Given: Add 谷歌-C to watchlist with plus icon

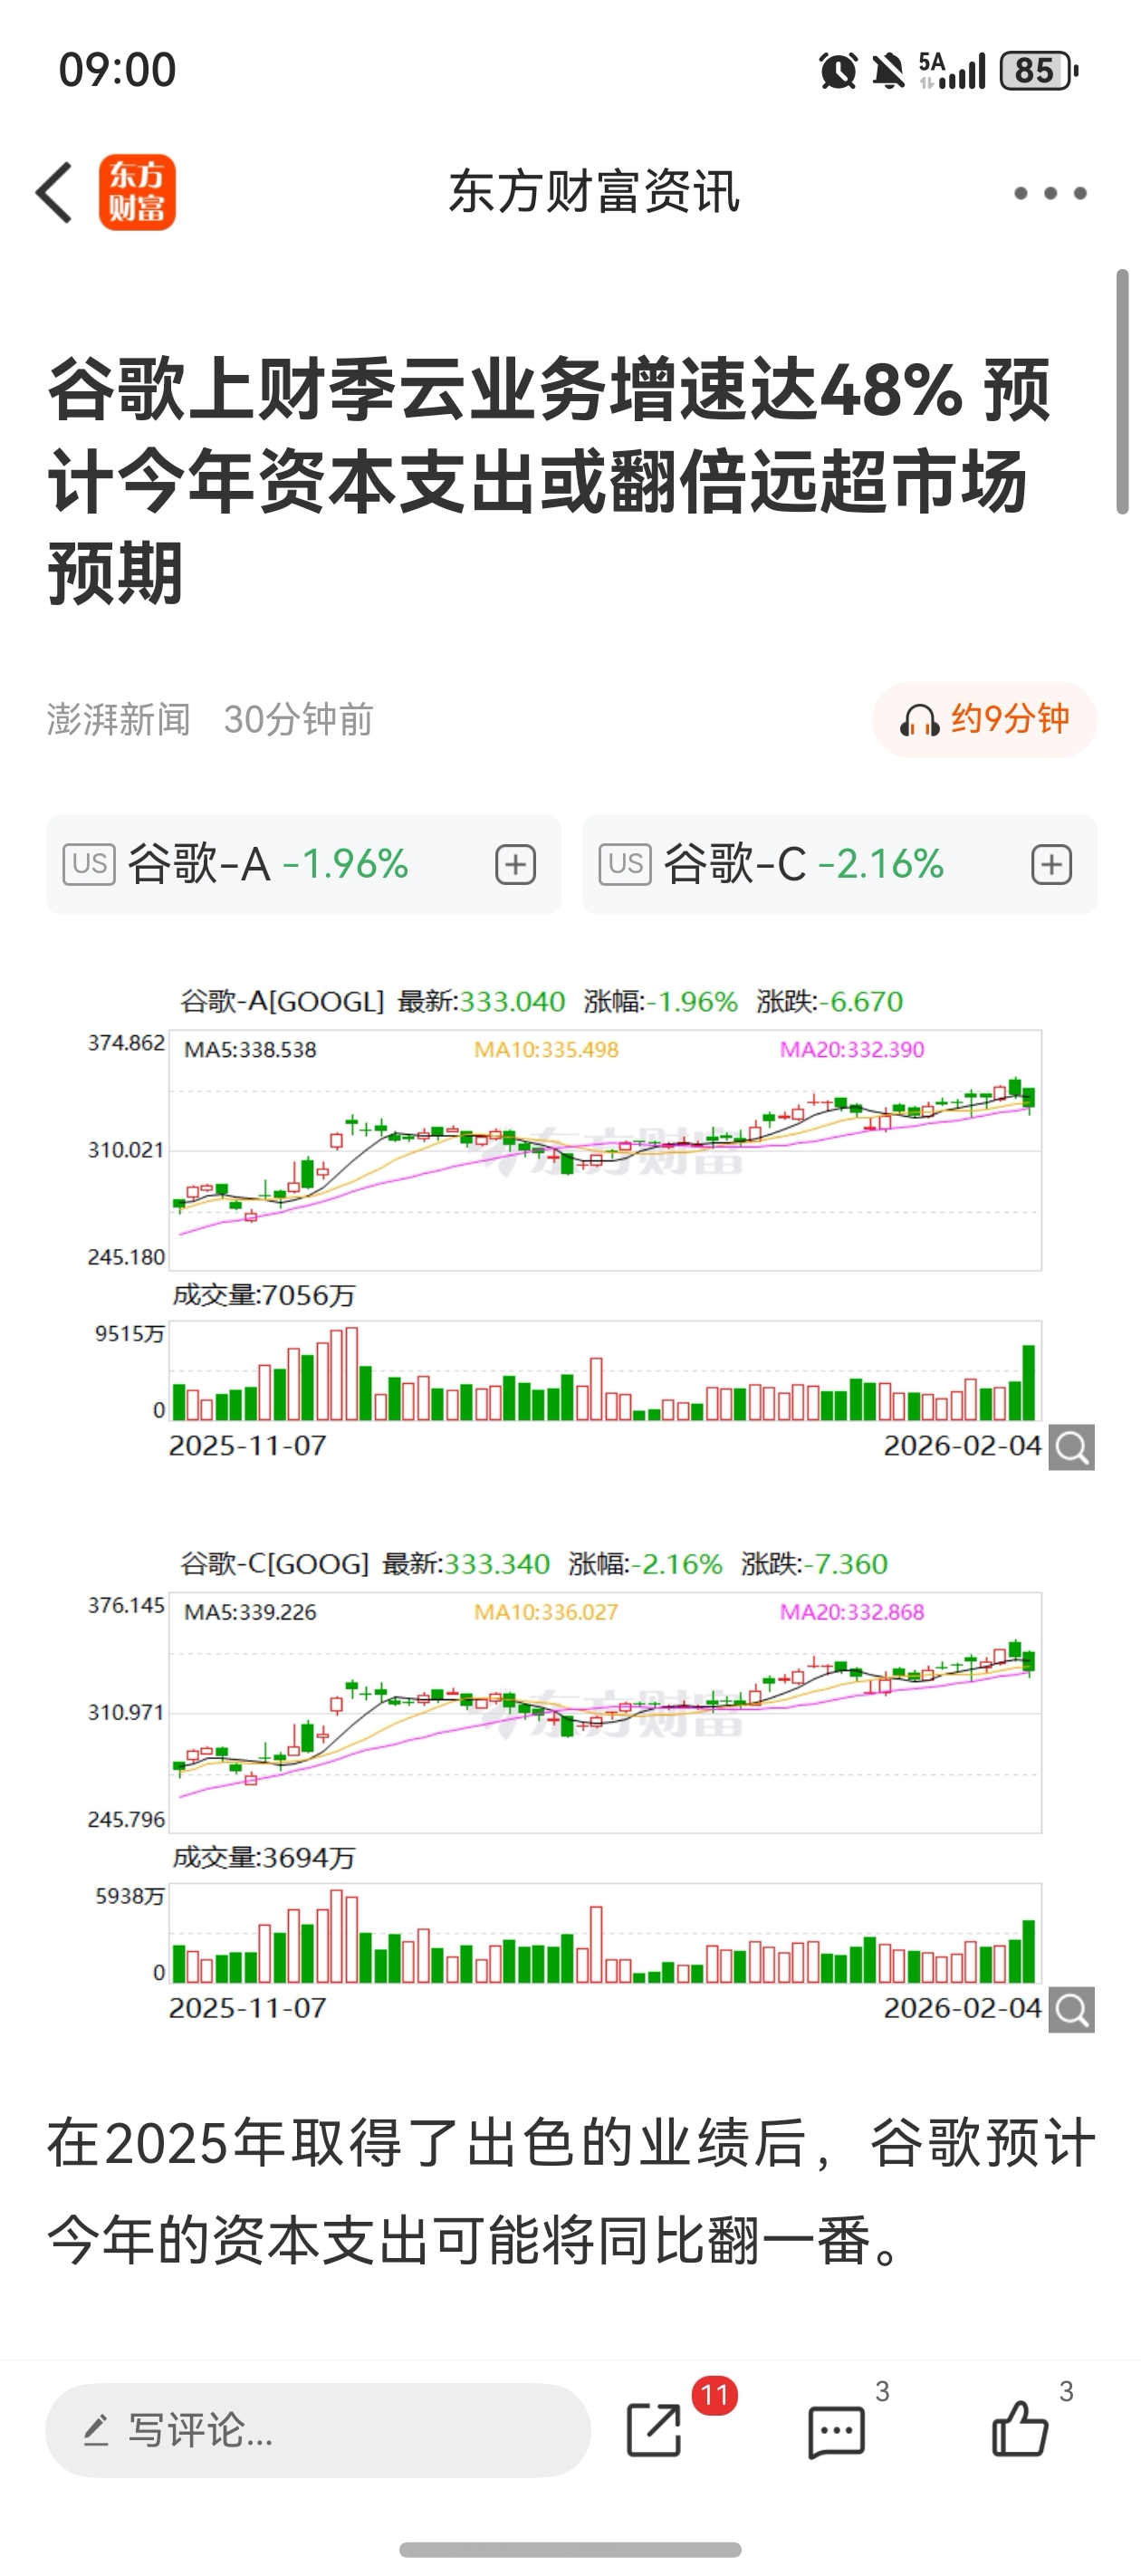Looking at the screenshot, I should 1052,864.
